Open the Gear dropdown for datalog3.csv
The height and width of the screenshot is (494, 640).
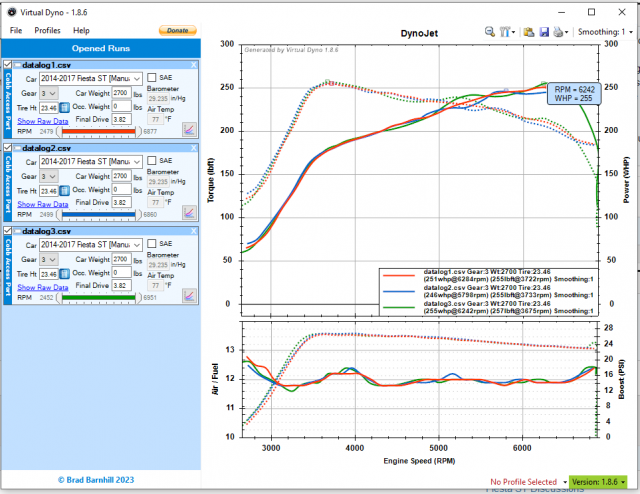(x=49, y=259)
